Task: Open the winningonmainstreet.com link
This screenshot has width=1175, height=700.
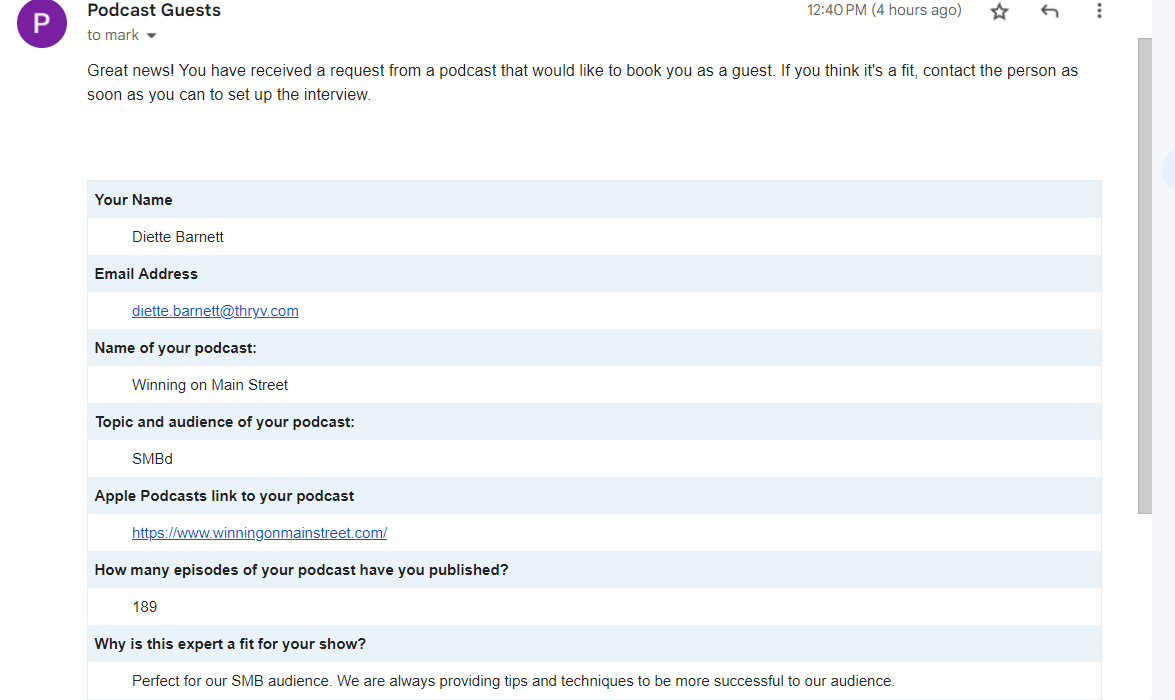Action: click(x=259, y=533)
